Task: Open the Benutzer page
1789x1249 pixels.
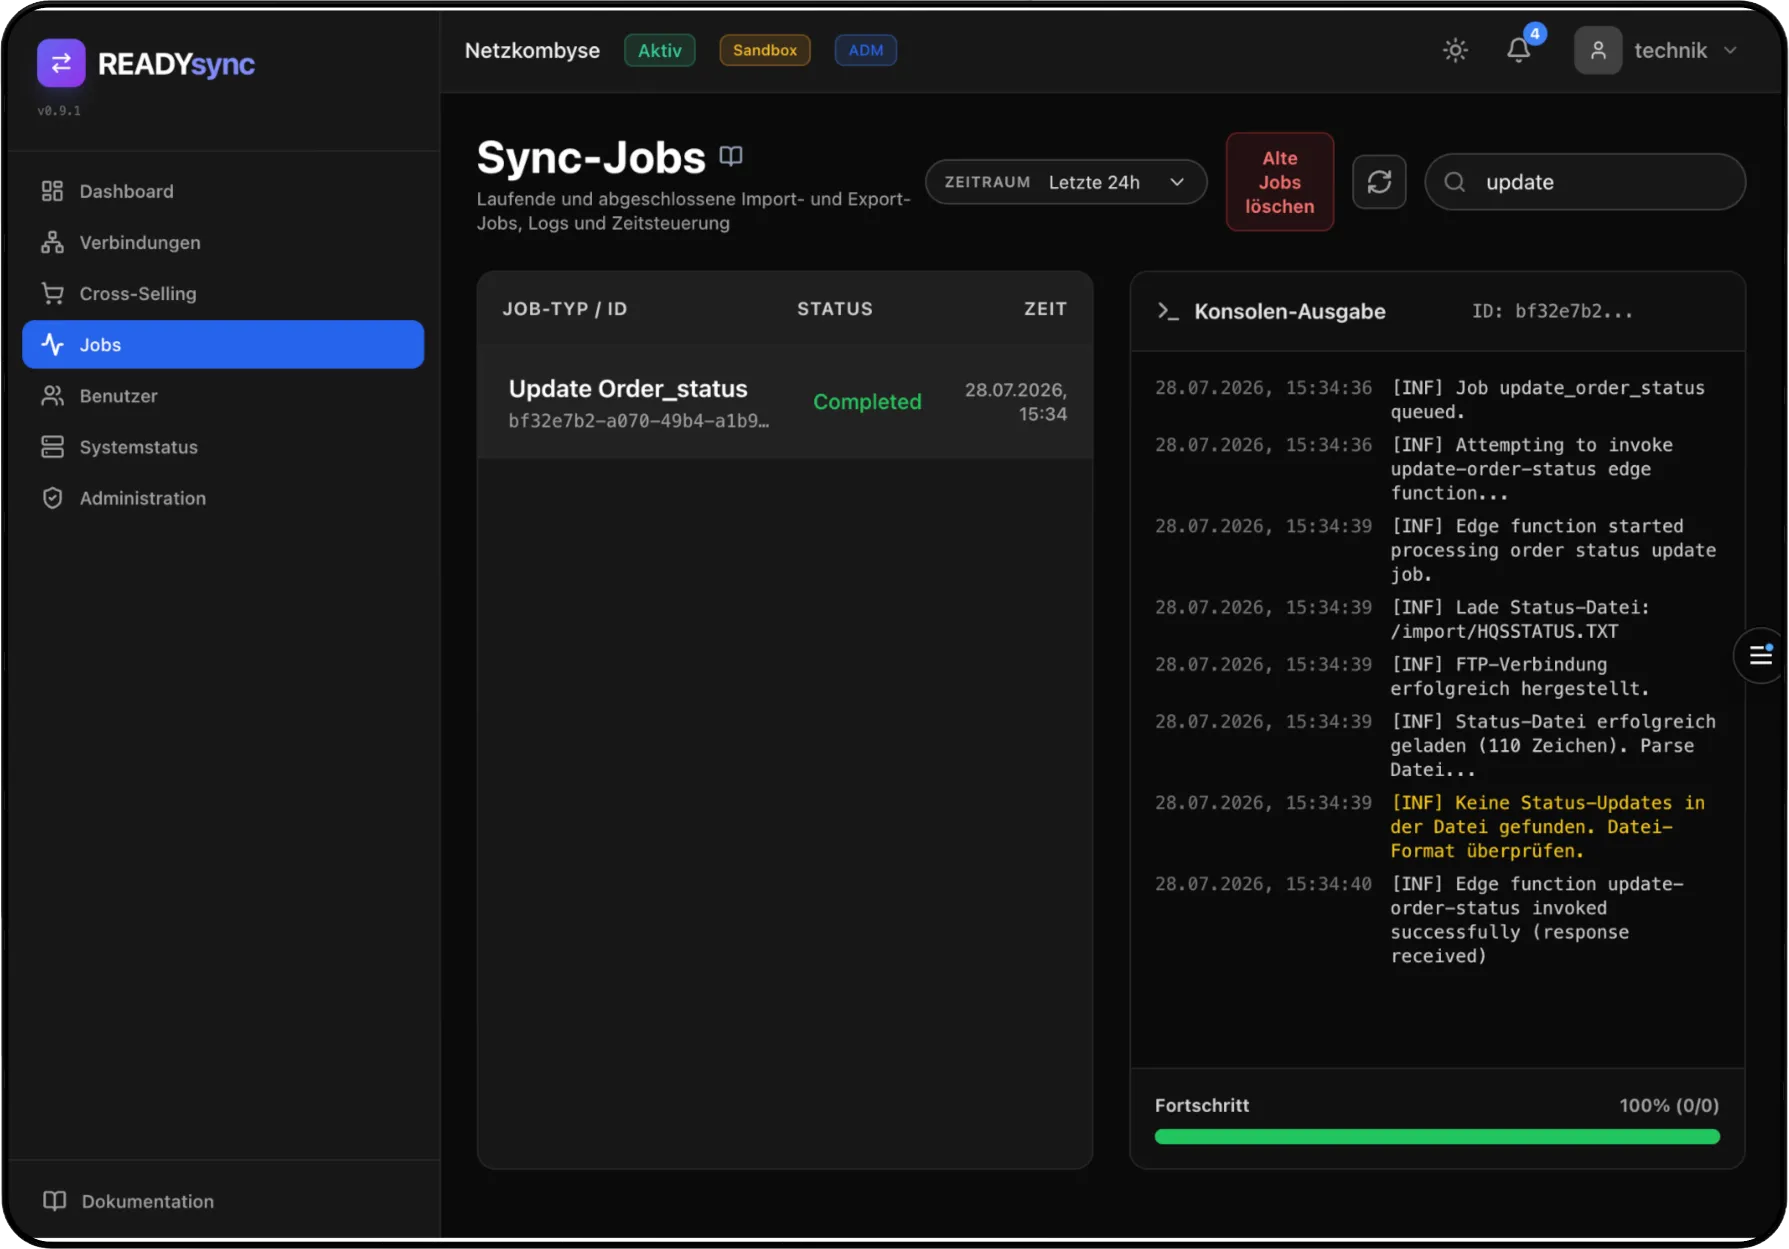Action: point(223,396)
